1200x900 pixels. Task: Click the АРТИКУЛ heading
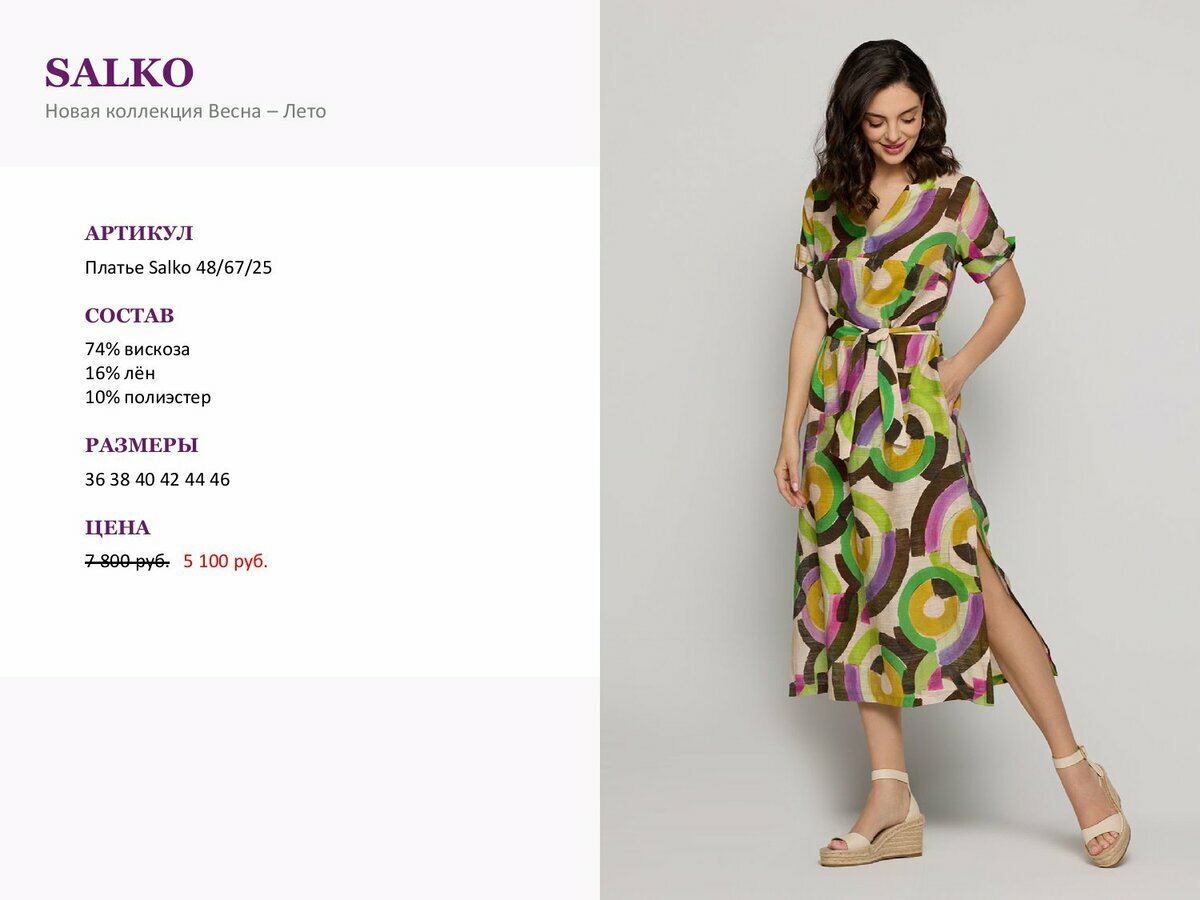point(139,234)
